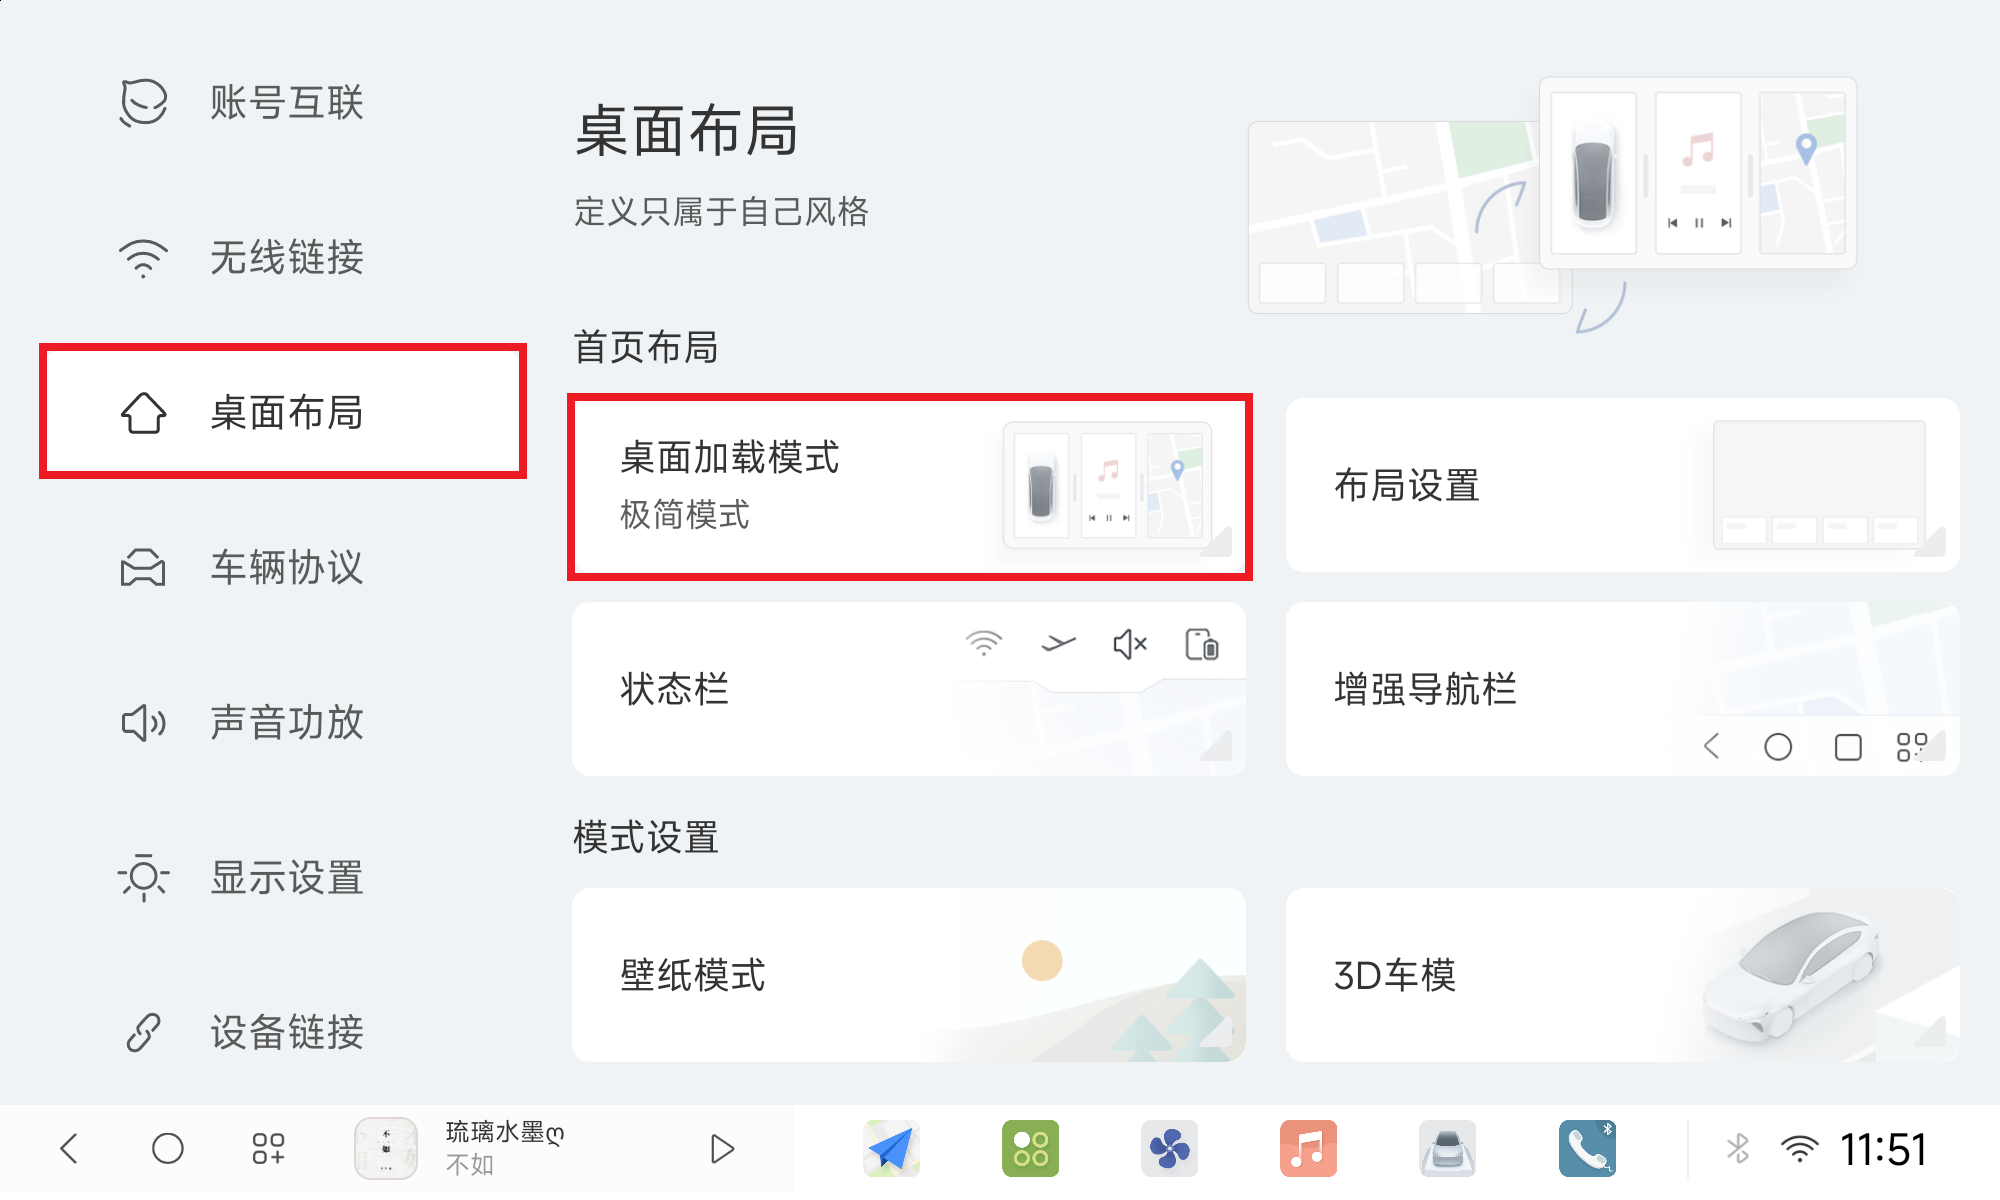Screen dimensions: 2000x1200
Task: Open the app launcher grid
Action: [268, 1148]
